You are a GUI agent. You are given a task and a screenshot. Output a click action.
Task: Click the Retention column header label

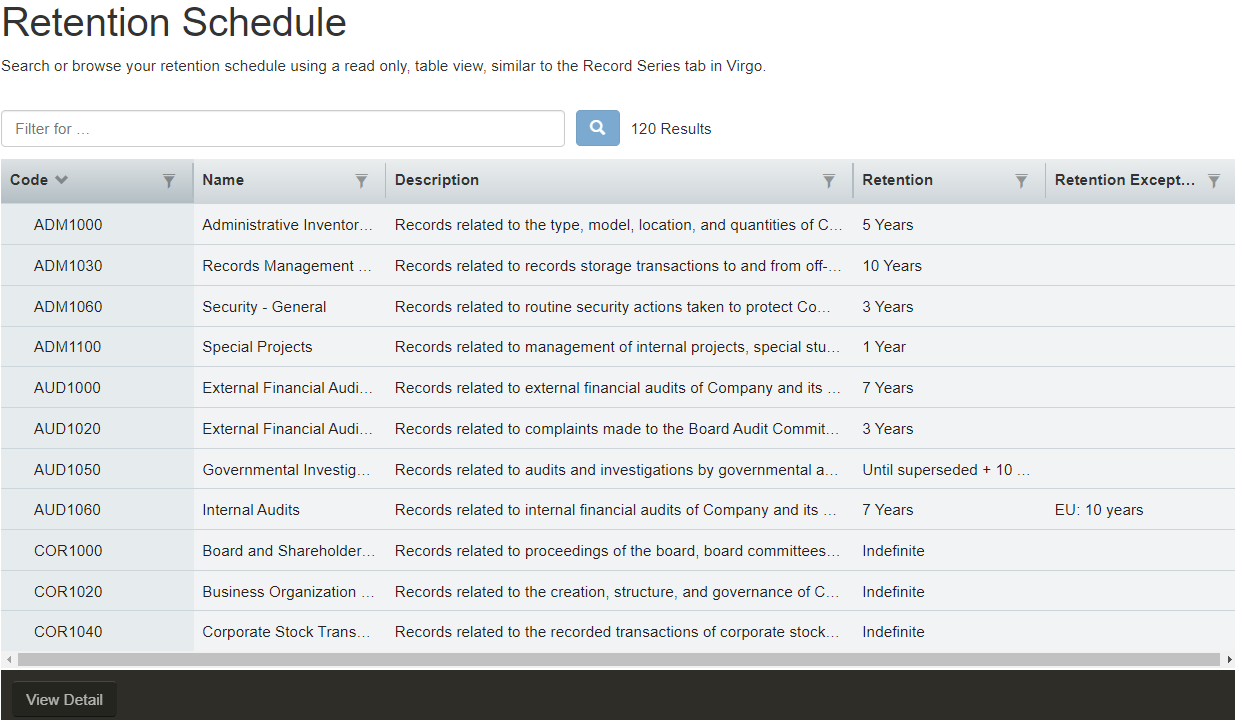click(897, 180)
